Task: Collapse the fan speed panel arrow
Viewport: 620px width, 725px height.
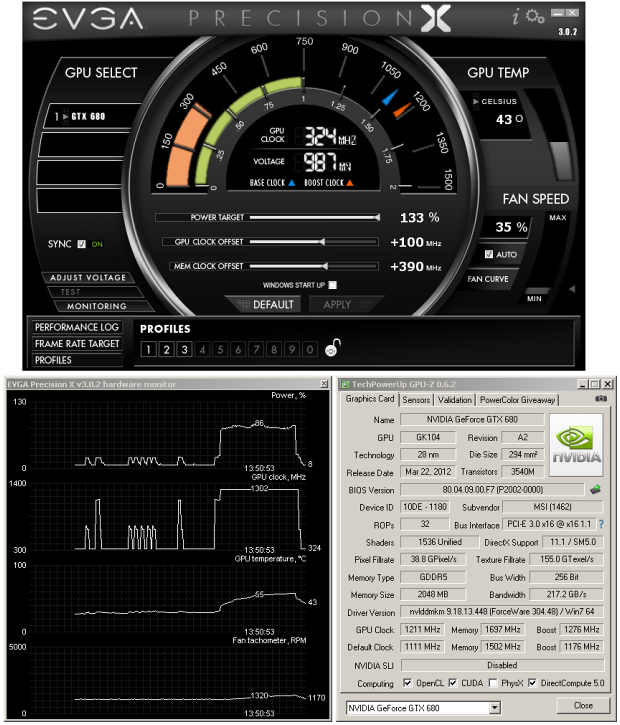Action: coord(572,289)
